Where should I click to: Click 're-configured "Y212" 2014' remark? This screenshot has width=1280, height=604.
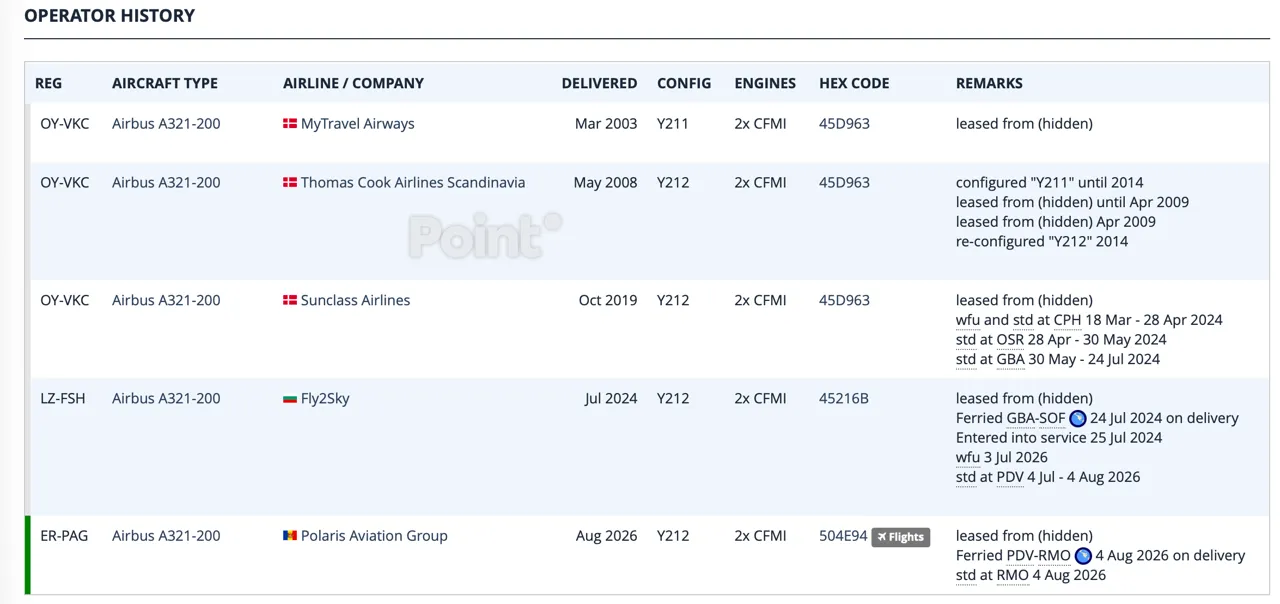pyautogui.click(x=1042, y=242)
